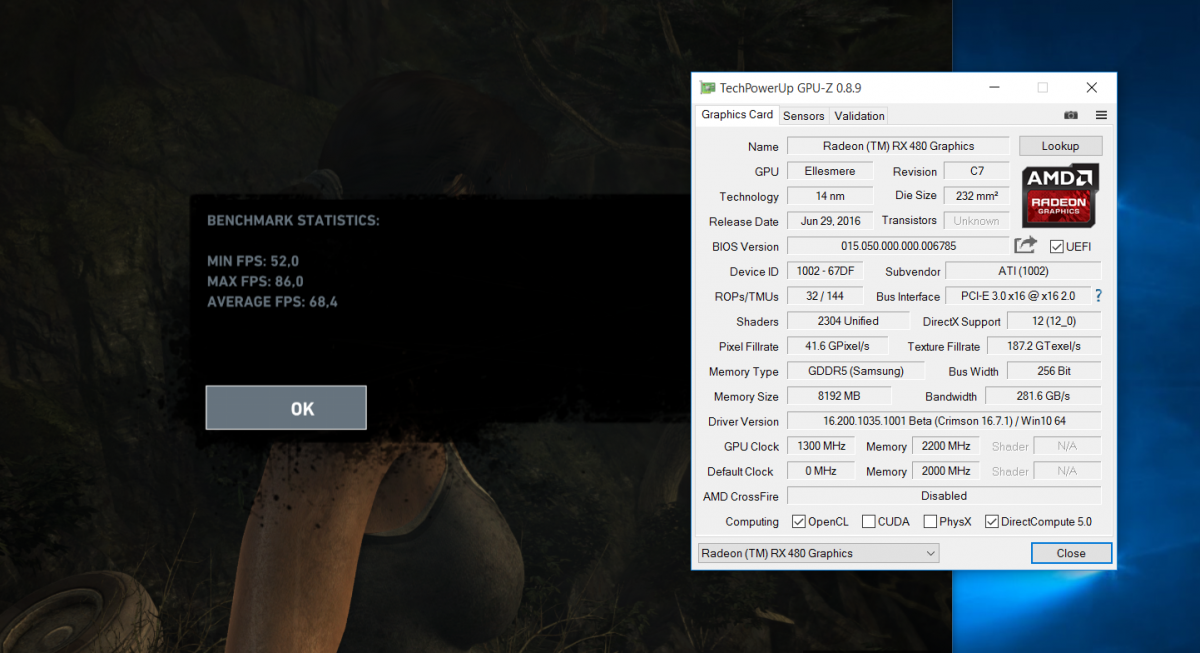Click the Name field showing Radeon RX 480

pos(898,146)
